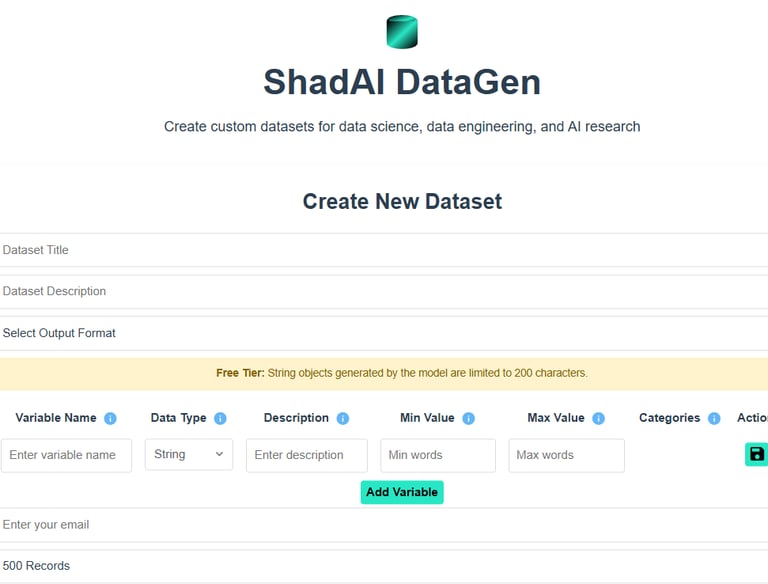Click the info icon beside Description

tap(343, 419)
